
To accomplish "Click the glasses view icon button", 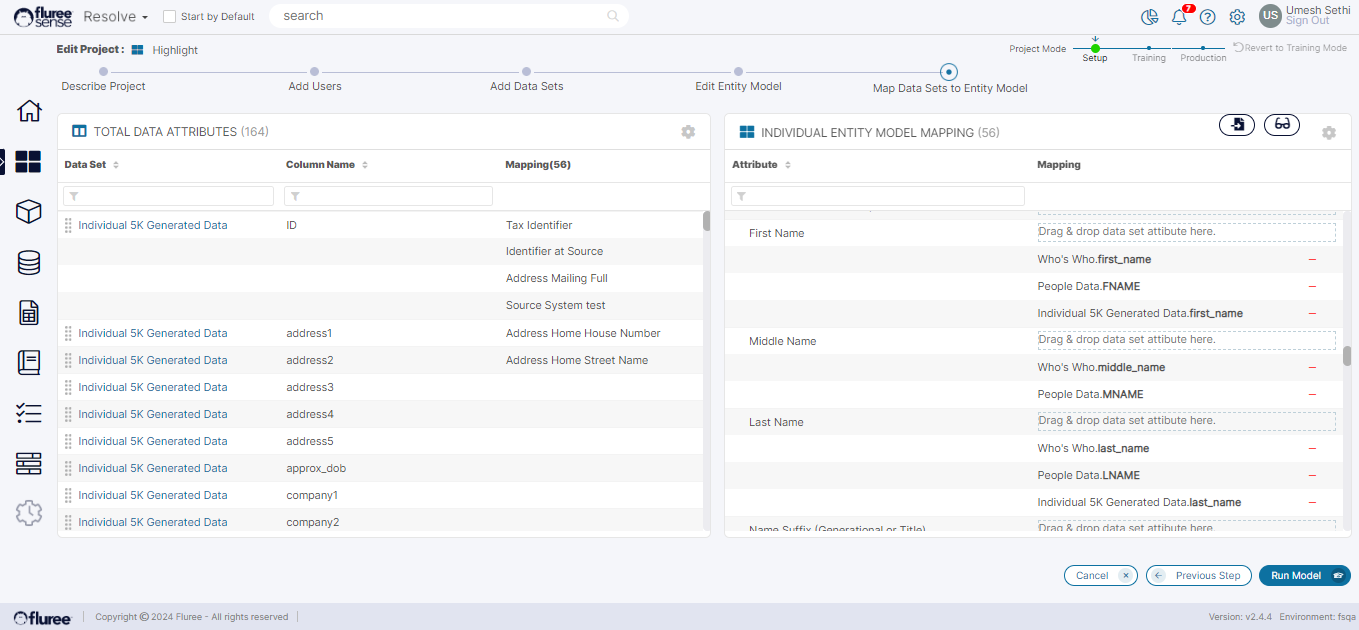I will (1282, 125).
